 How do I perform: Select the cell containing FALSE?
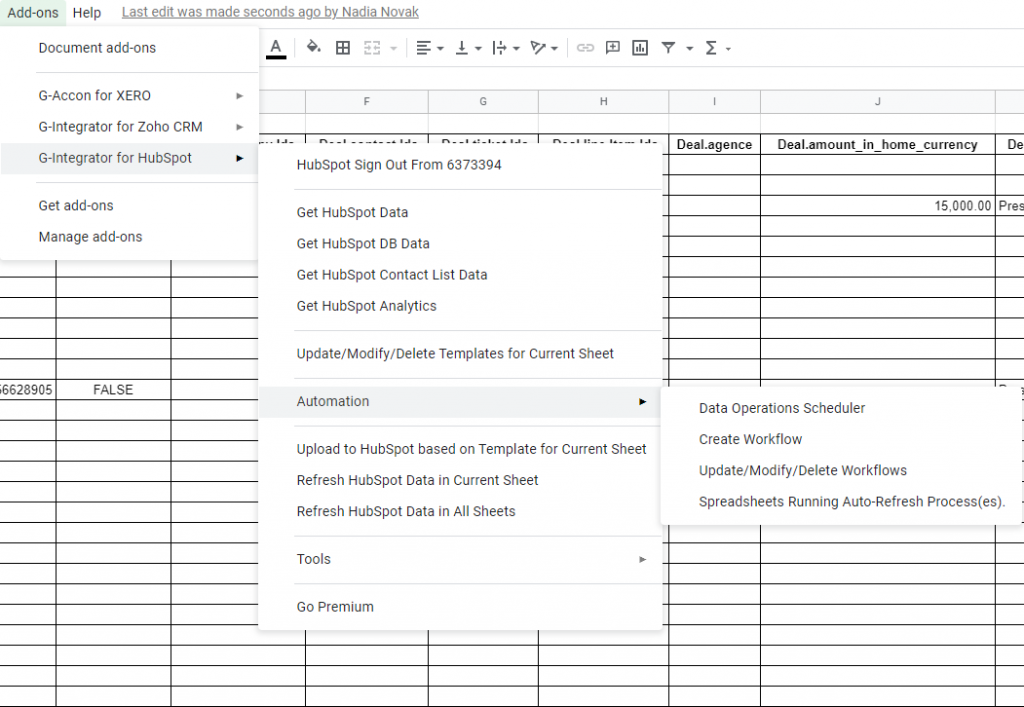point(113,390)
